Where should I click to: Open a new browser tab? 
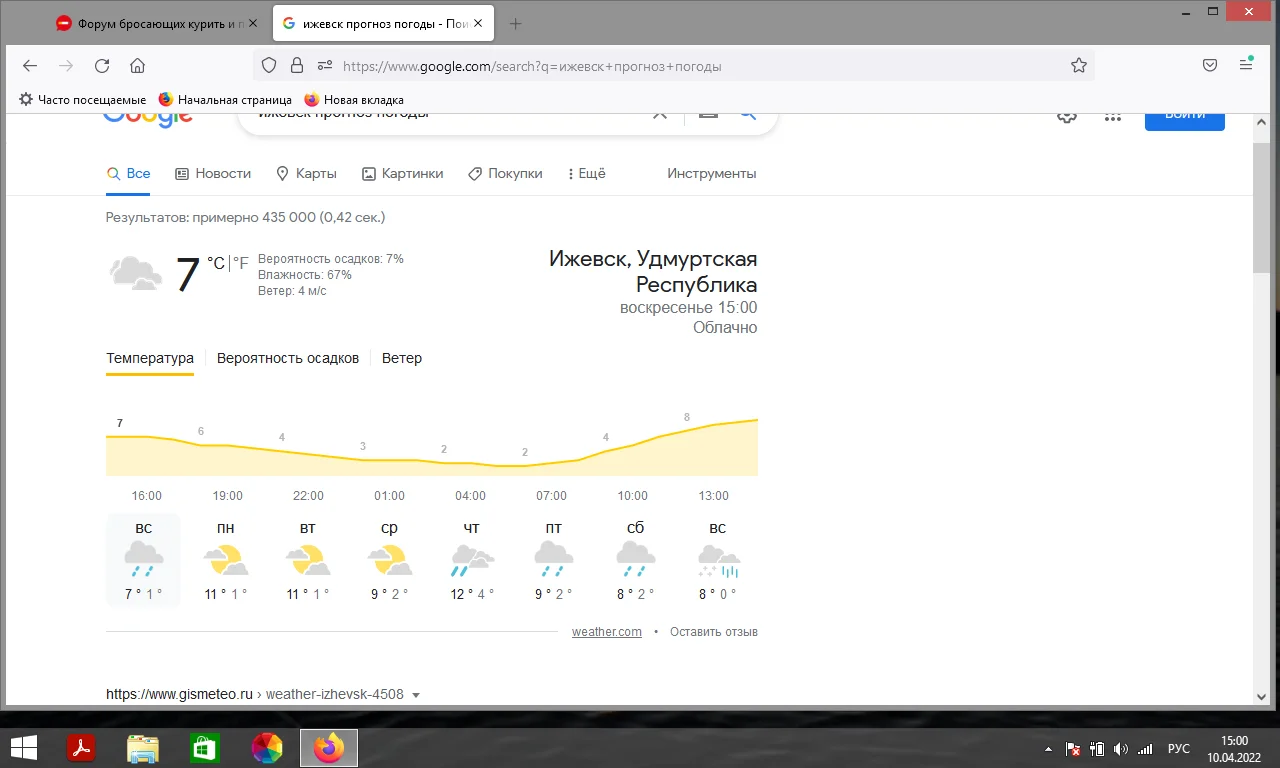pos(516,23)
